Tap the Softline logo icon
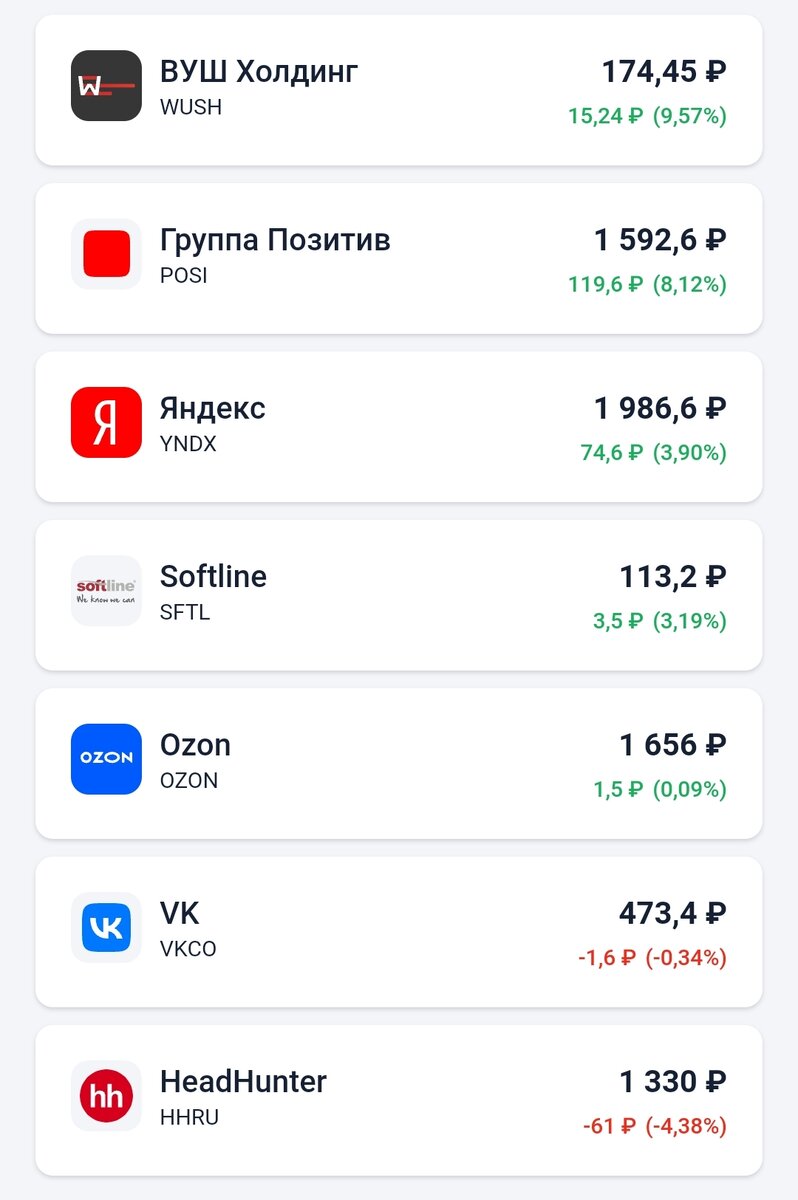798x1200 pixels. 106,590
